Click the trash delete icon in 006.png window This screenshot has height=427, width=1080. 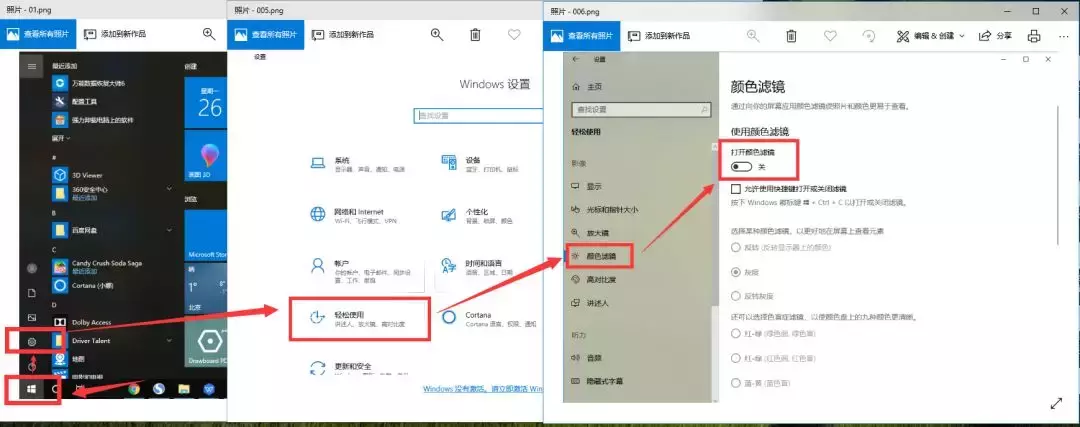tap(791, 36)
